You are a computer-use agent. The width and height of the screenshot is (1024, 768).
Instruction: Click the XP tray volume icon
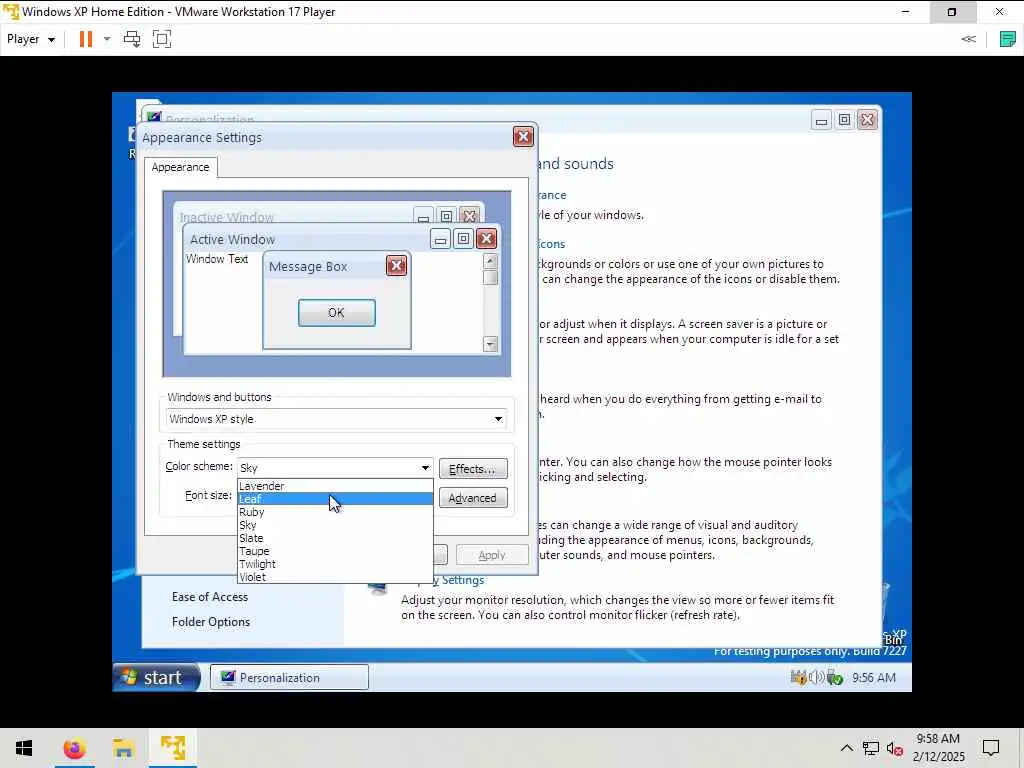click(816, 678)
